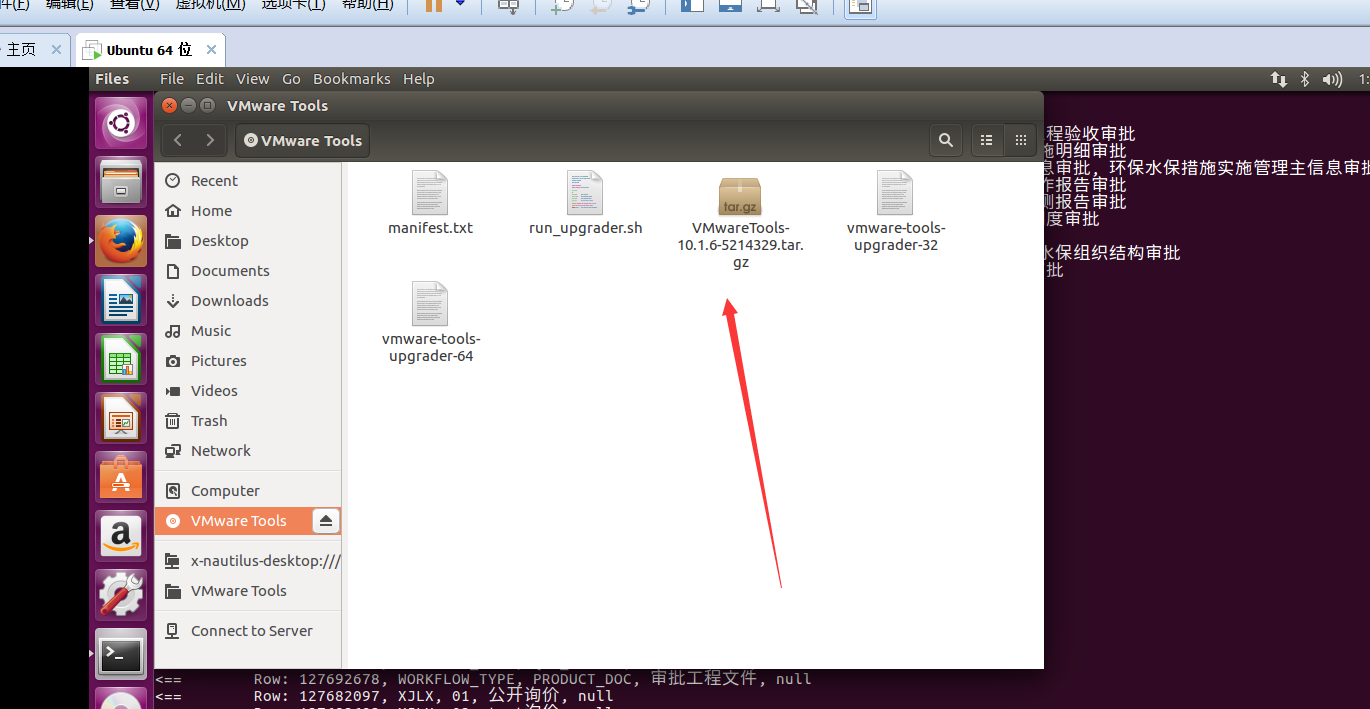Open LibreOffice Calc from the launcher
The height and width of the screenshot is (709, 1370).
tap(121, 359)
